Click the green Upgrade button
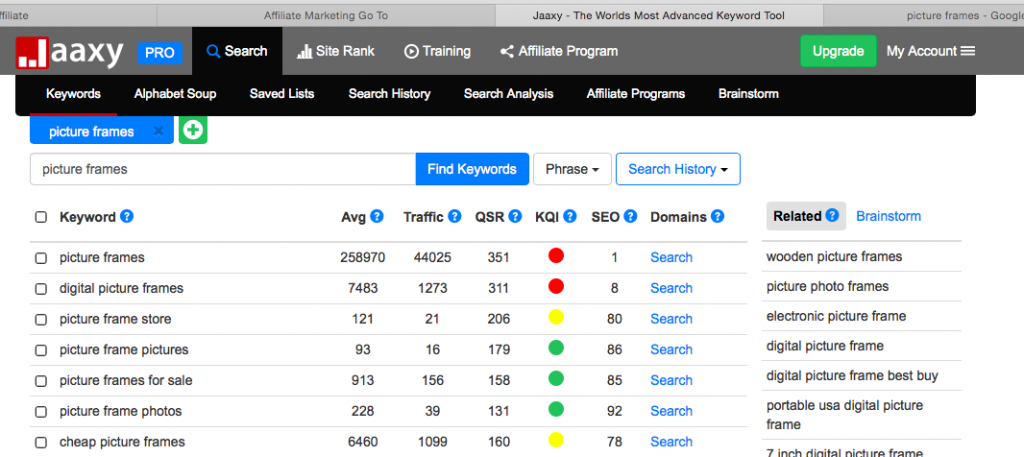1024x457 pixels. point(838,51)
